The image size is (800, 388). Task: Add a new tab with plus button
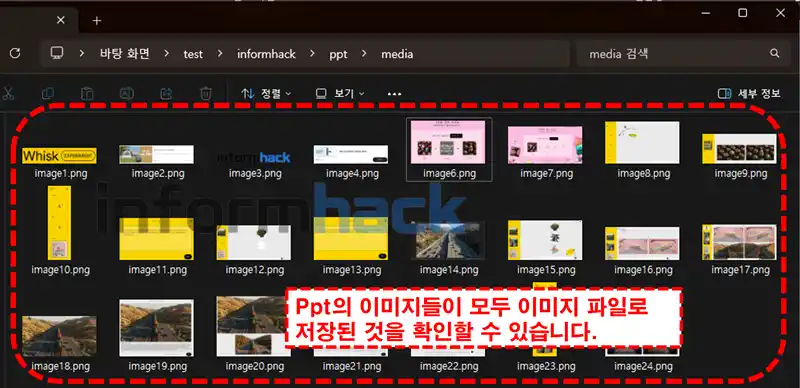pyautogui.click(x=97, y=20)
